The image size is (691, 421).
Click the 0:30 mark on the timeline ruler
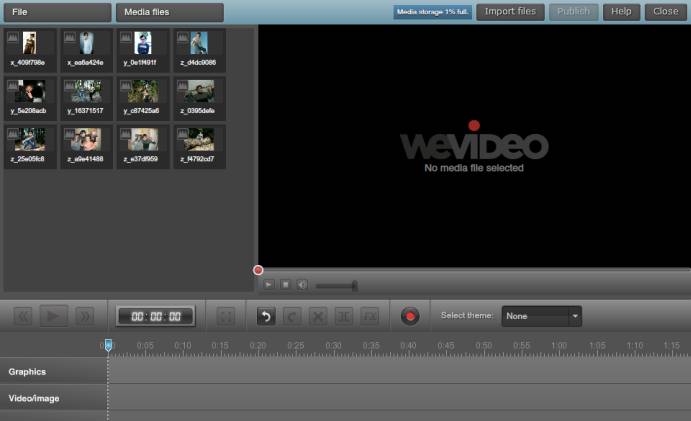(x=333, y=346)
